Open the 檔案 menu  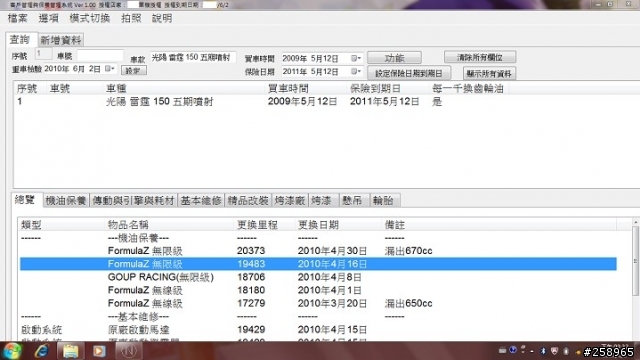pyautogui.click(x=18, y=18)
